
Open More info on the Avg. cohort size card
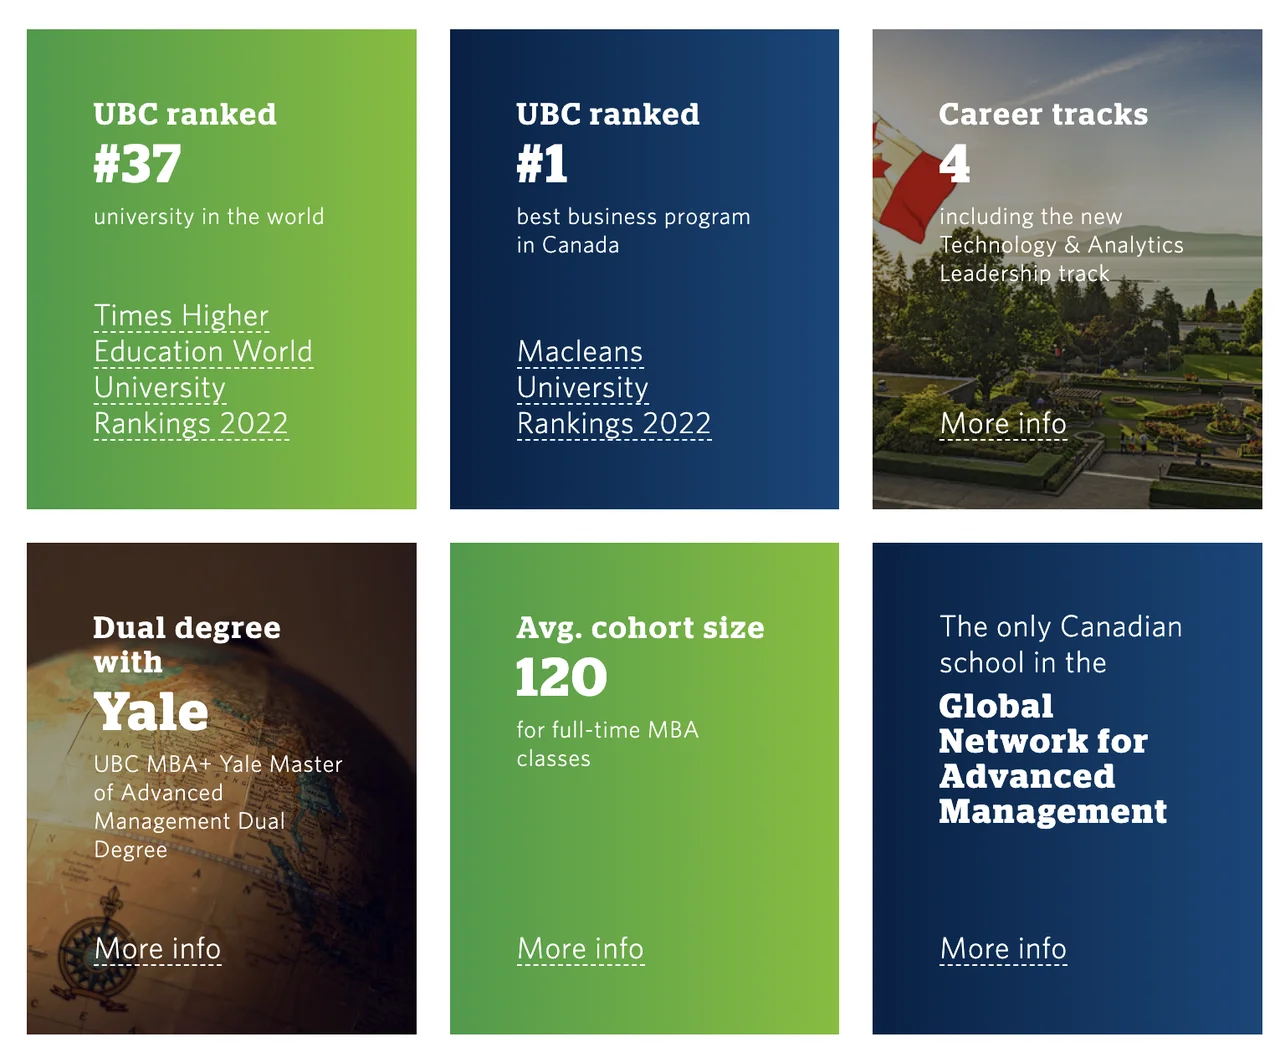[x=580, y=949]
